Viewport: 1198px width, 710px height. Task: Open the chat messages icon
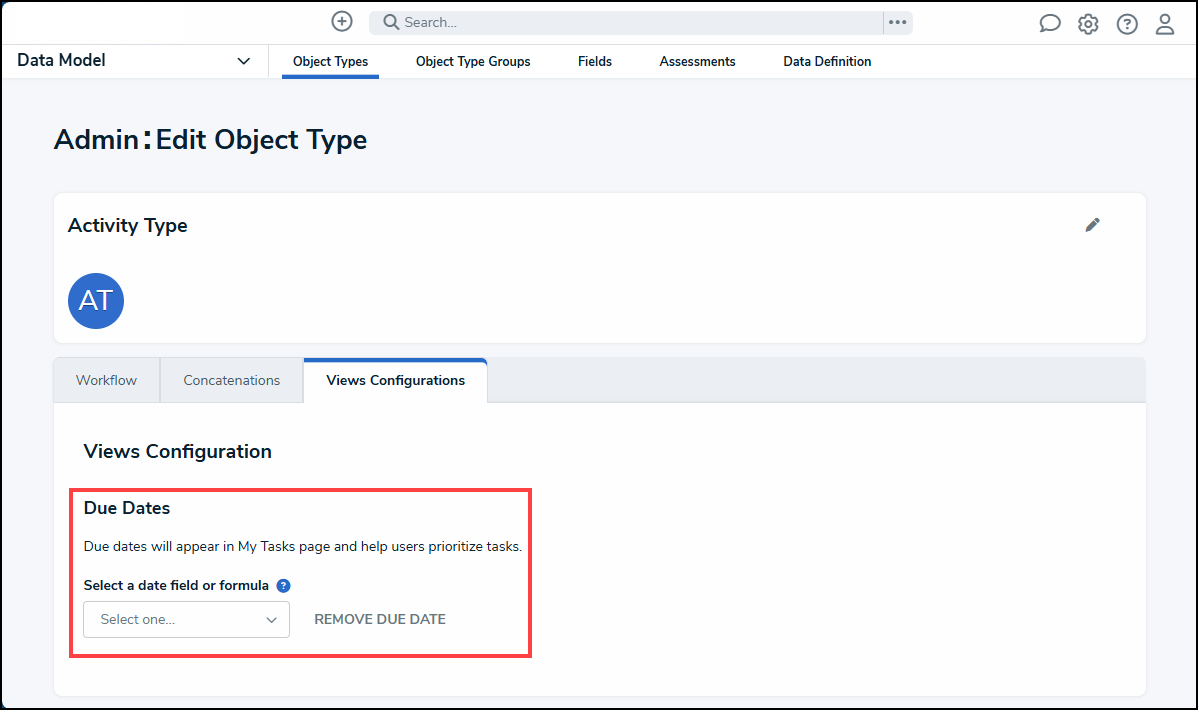pyautogui.click(x=1049, y=22)
